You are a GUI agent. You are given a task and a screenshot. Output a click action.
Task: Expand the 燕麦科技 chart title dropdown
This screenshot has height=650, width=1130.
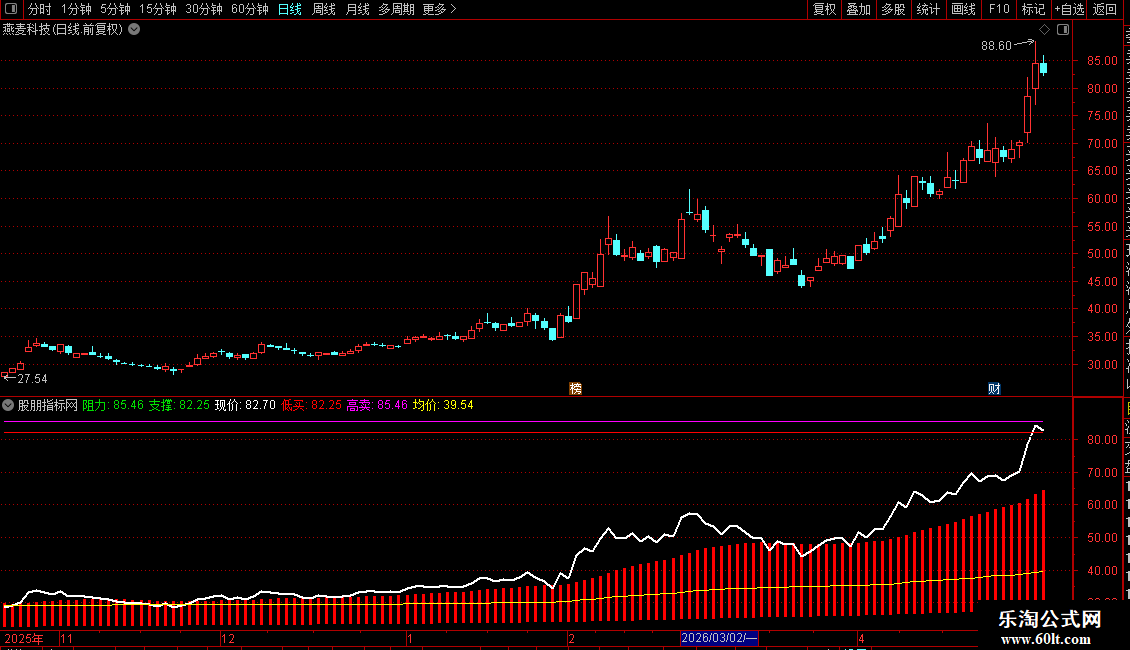pos(134,30)
